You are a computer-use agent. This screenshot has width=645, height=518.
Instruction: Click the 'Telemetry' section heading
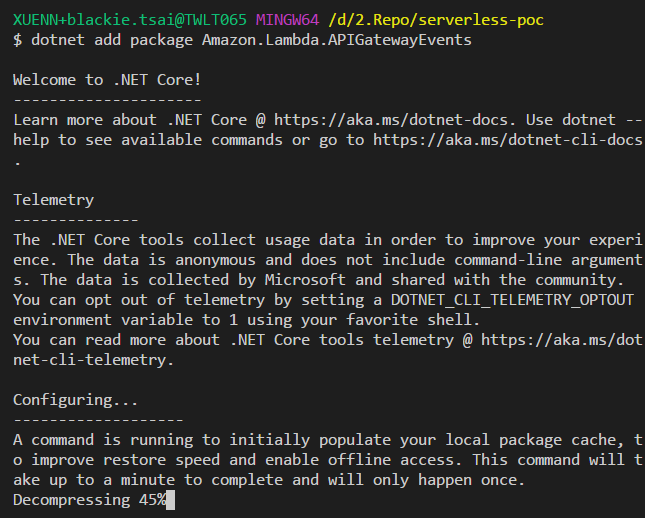tap(53, 199)
